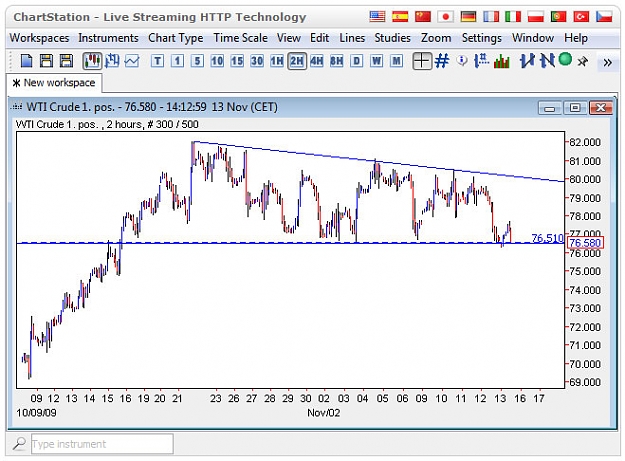Select the Czech flag language
Viewport: 625px width, 461px height.
click(604, 17)
